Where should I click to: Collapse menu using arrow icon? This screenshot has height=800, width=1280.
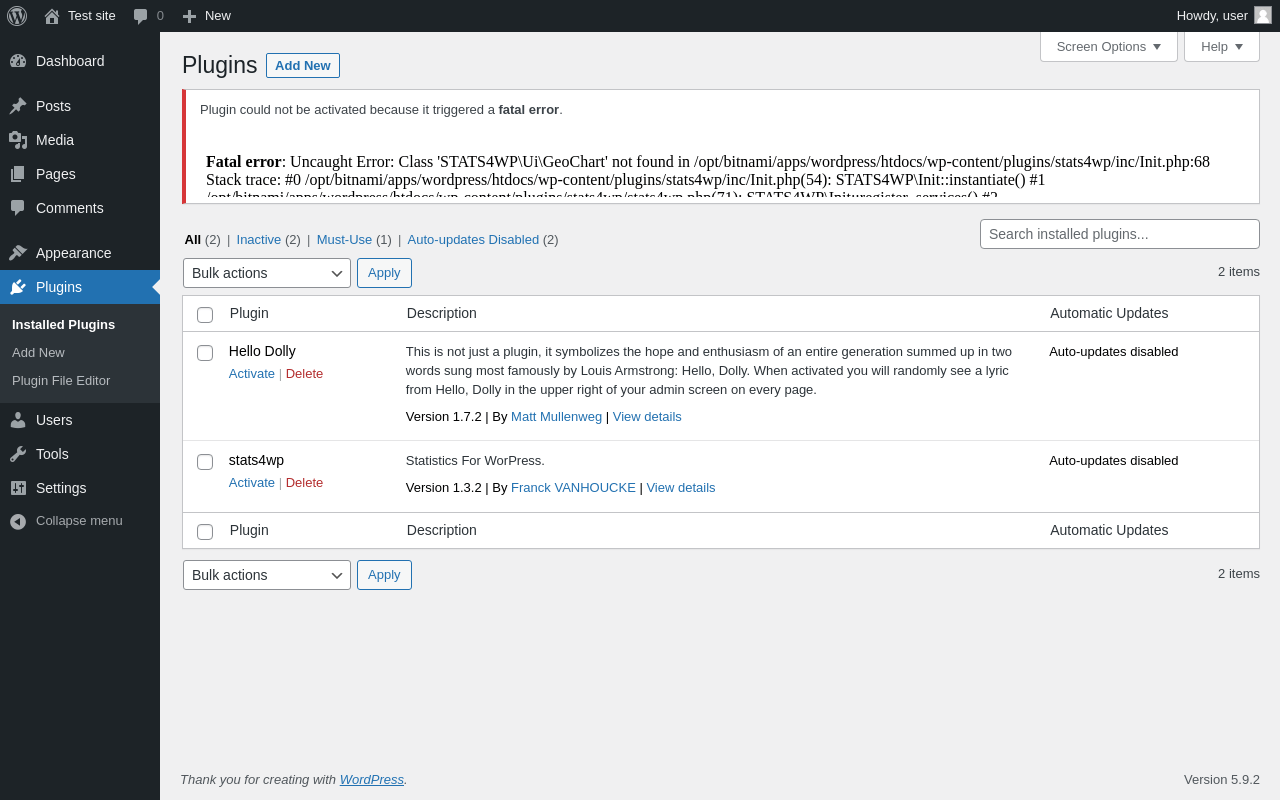click(x=18, y=521)
